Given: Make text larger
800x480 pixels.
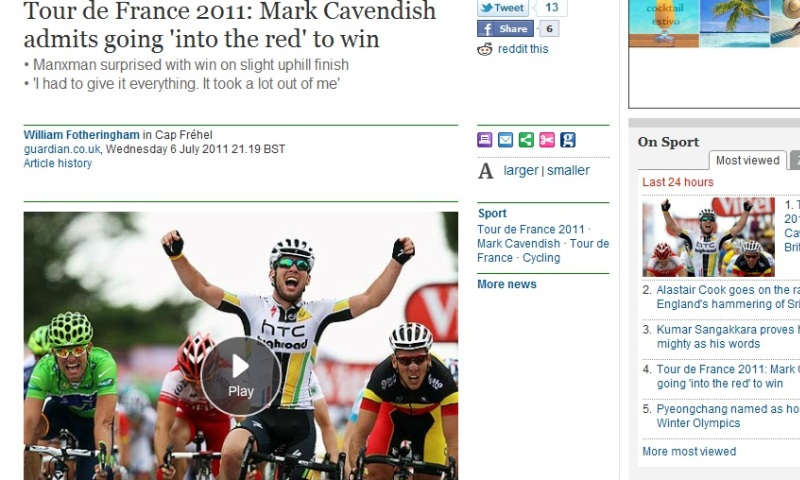Looking at the screenshot, I should pyautogui.click(x=521, y=170).
